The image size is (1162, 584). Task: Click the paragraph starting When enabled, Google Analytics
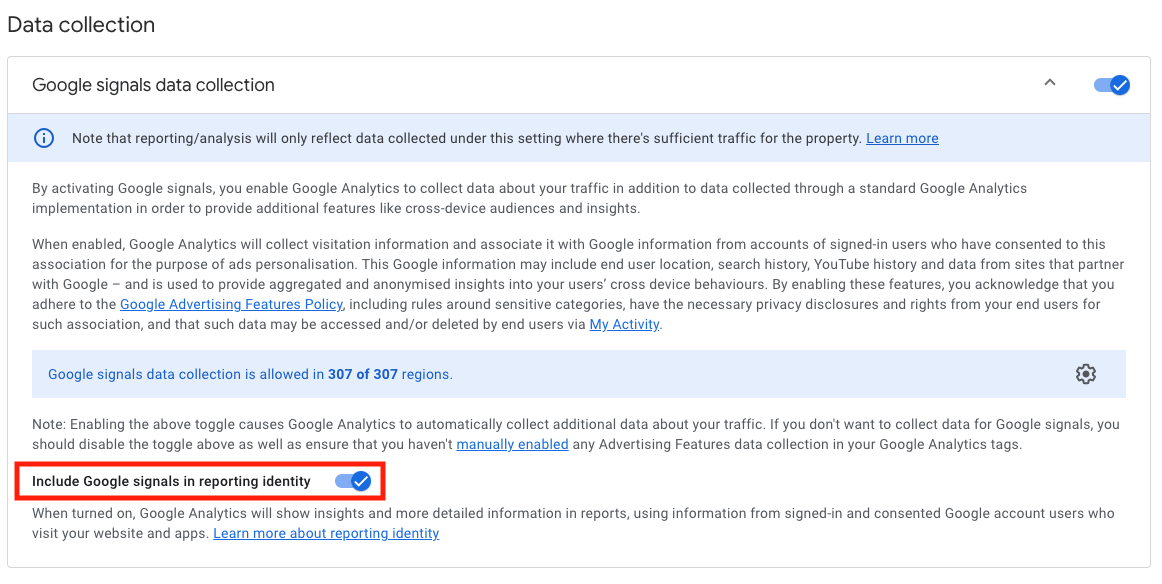pyautogui.click(x=578, y=285)
